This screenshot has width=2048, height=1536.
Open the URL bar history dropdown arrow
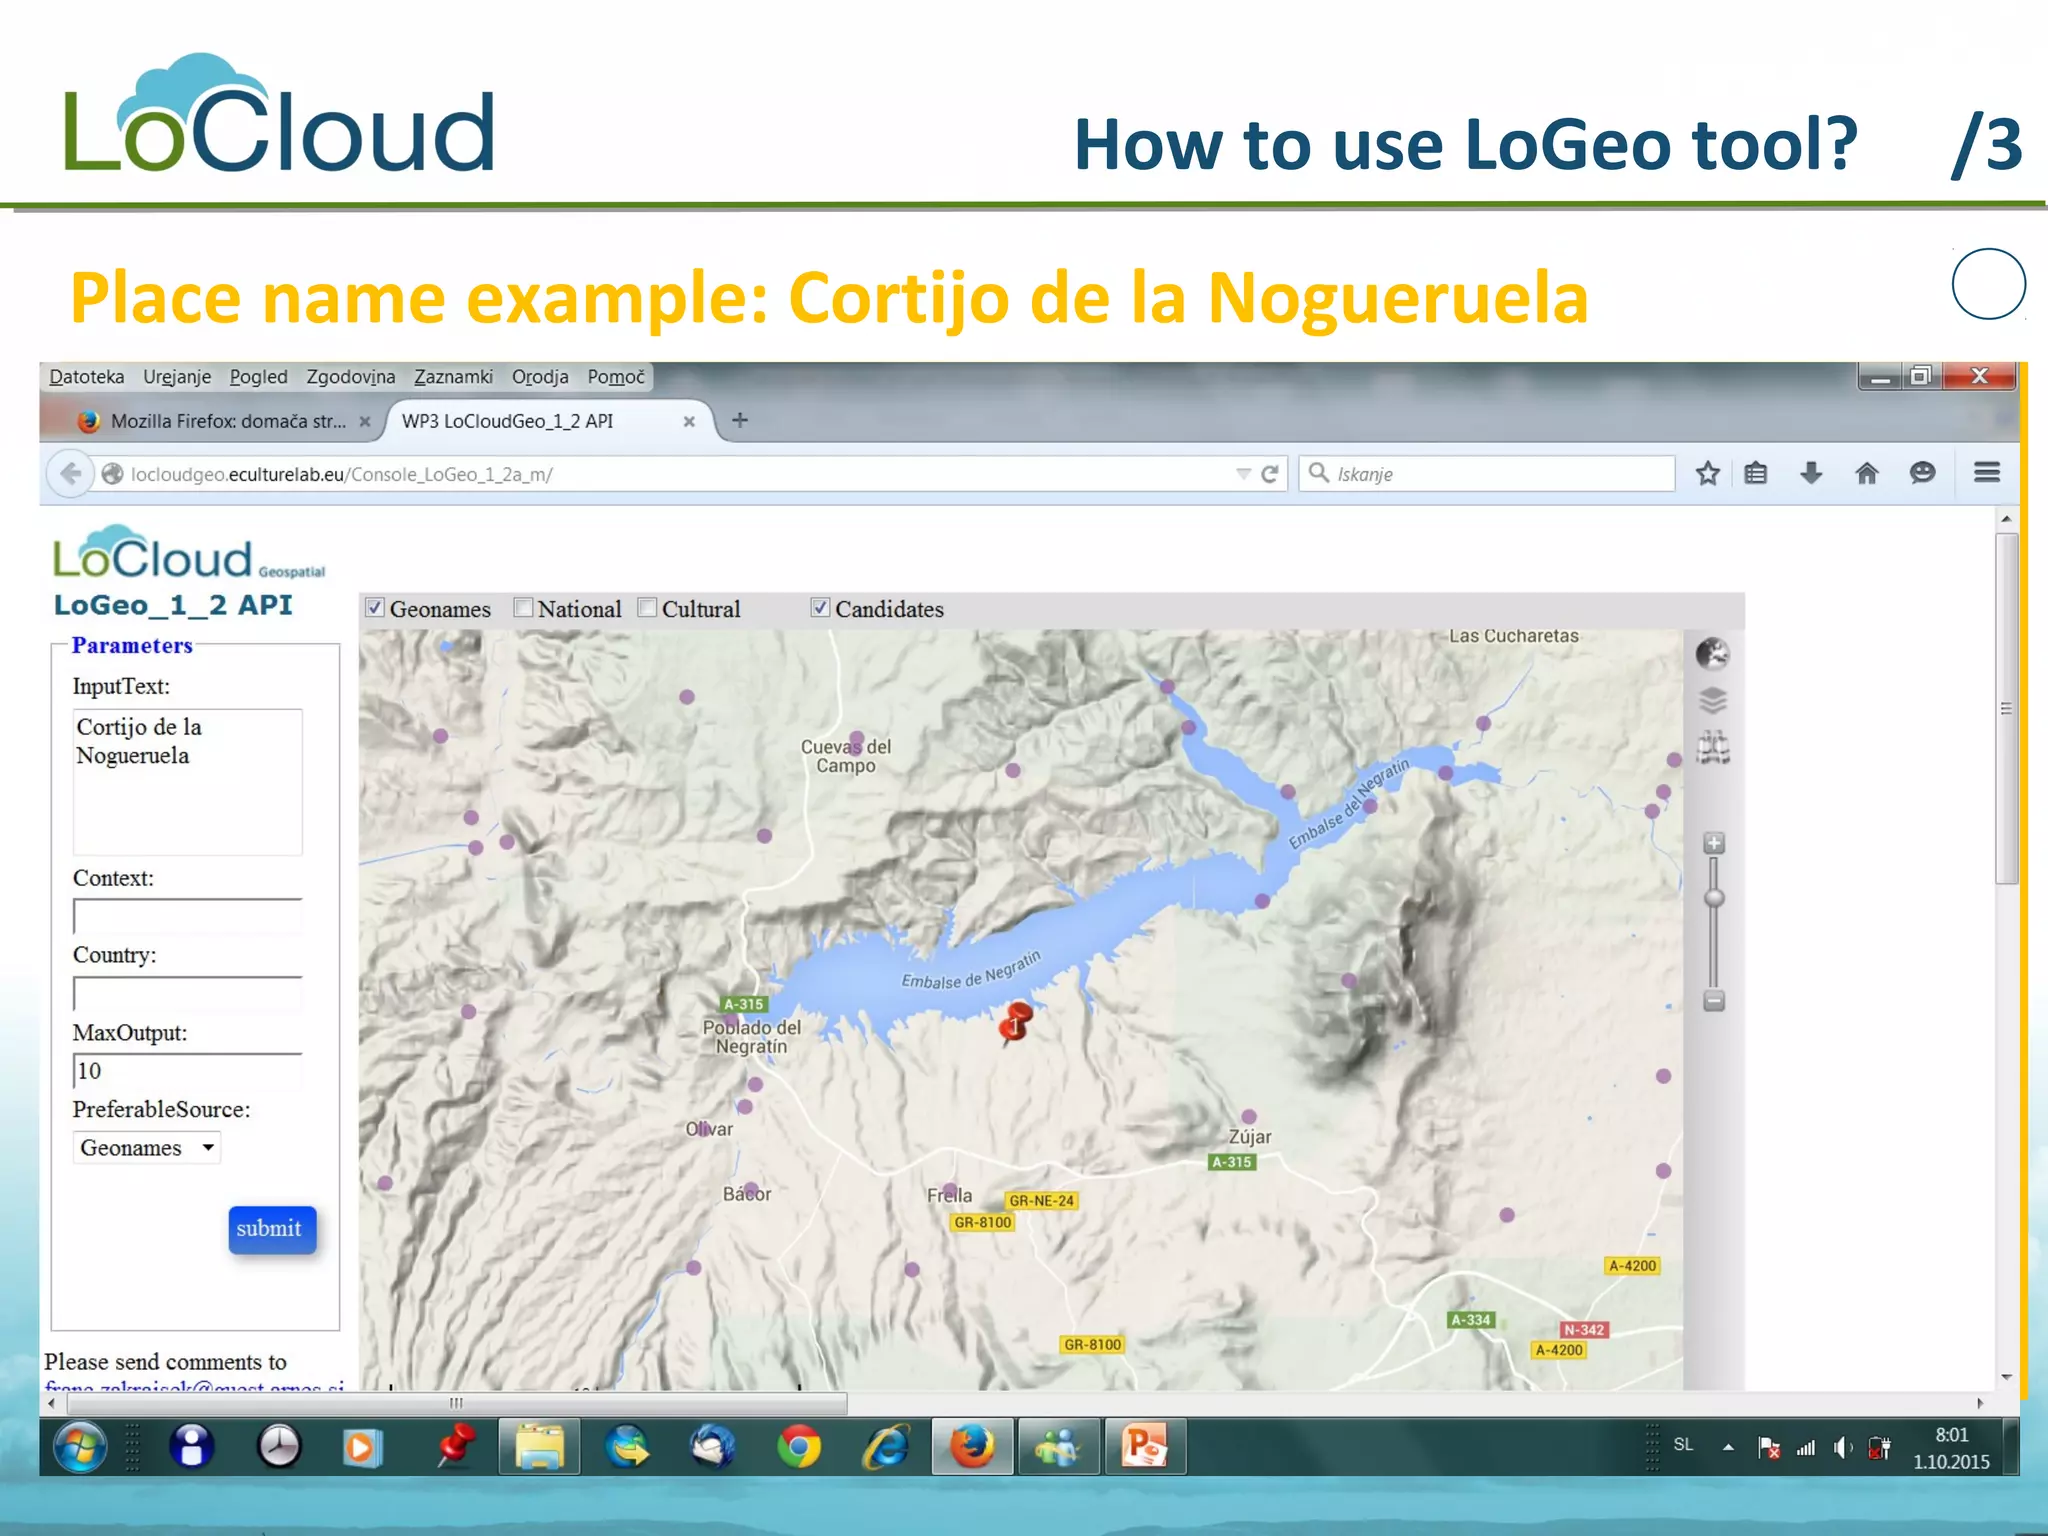(1243, 474)
